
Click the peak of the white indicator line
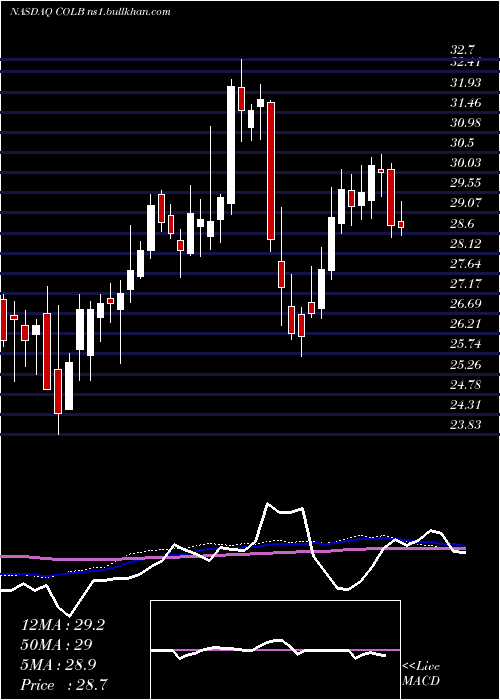(268, 504)
